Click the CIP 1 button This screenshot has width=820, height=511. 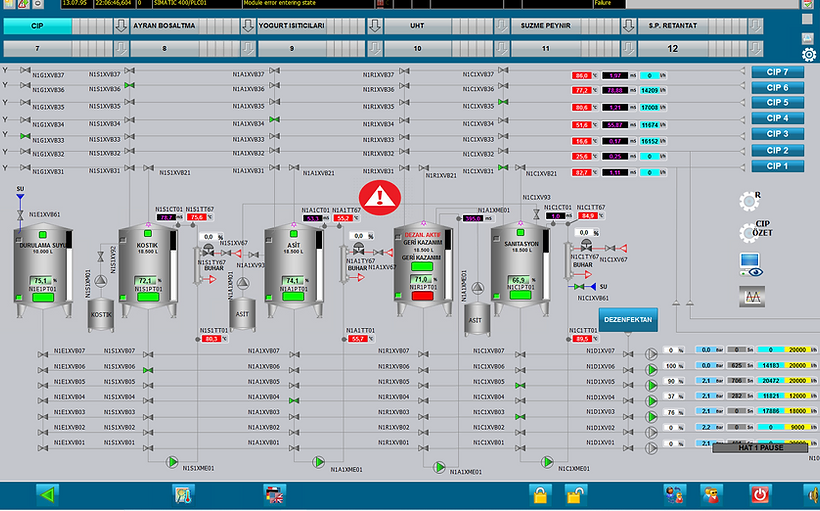[778, 166]
